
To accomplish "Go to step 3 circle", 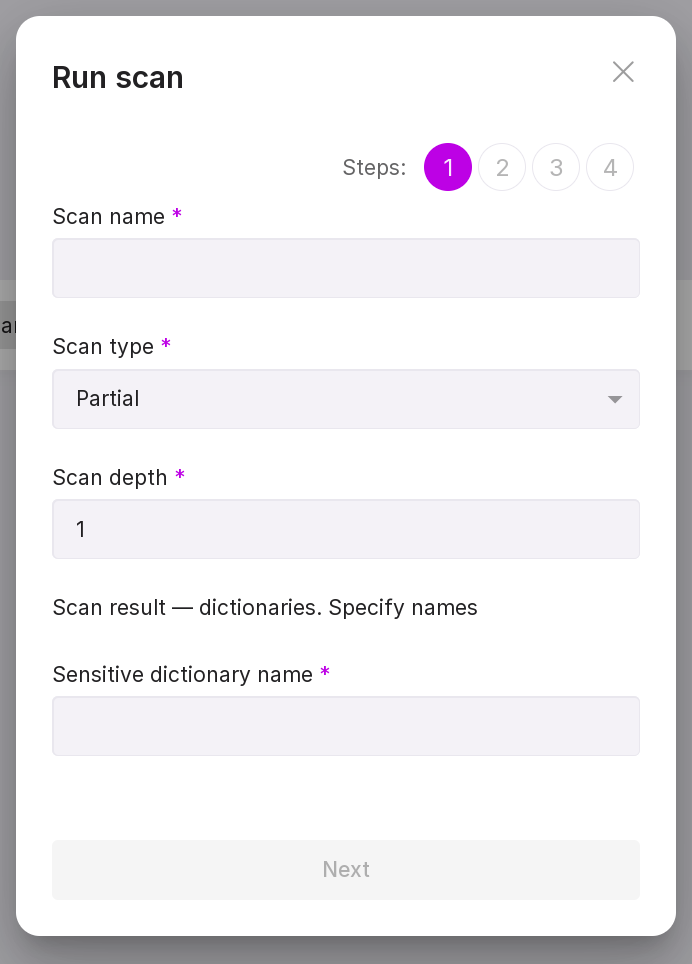I will coord(556,167).
